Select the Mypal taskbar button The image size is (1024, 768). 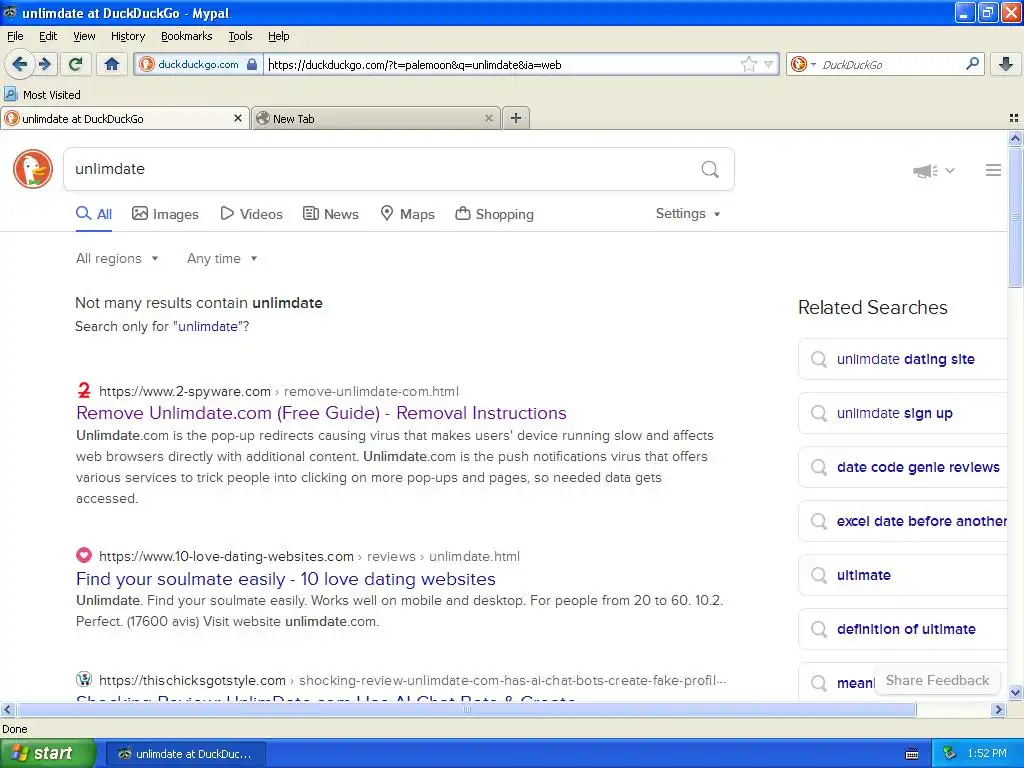[185, 754]
